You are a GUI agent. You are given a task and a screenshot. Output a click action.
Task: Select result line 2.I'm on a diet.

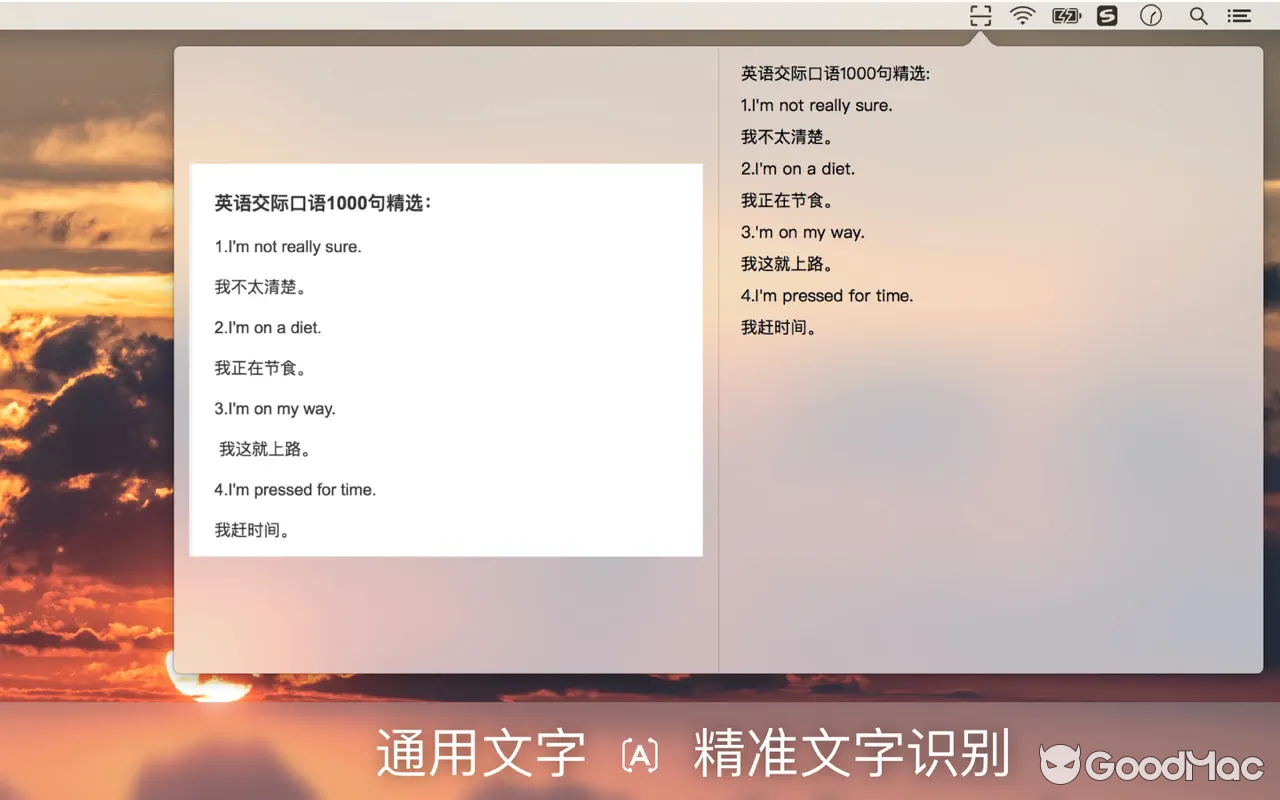797,168
